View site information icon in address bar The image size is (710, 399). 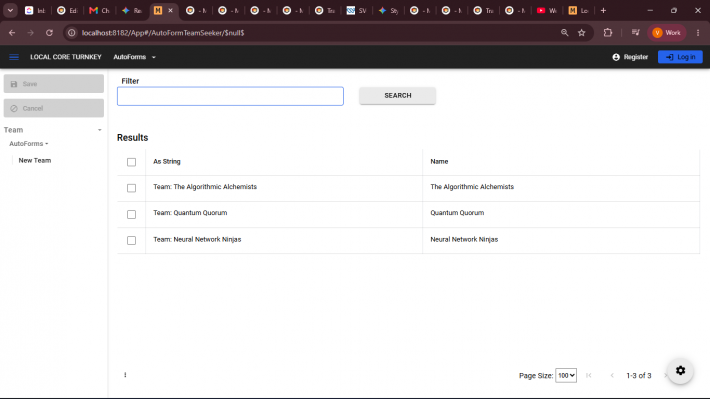point(72,33)
